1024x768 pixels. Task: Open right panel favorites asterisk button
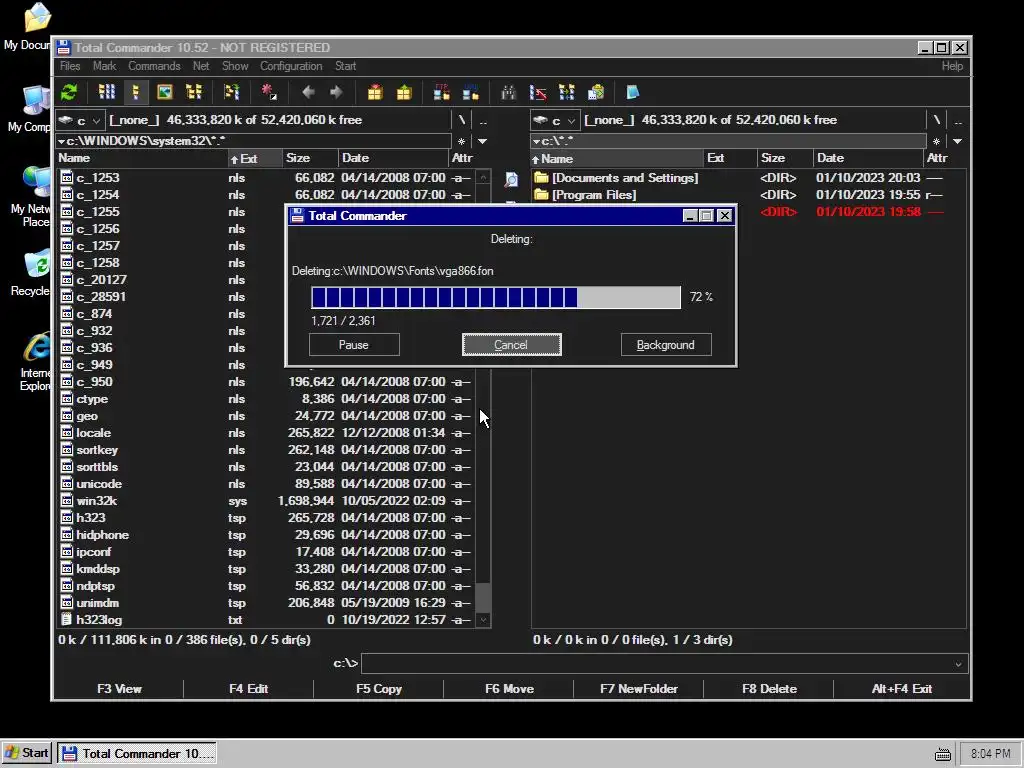tap(936, 141)
